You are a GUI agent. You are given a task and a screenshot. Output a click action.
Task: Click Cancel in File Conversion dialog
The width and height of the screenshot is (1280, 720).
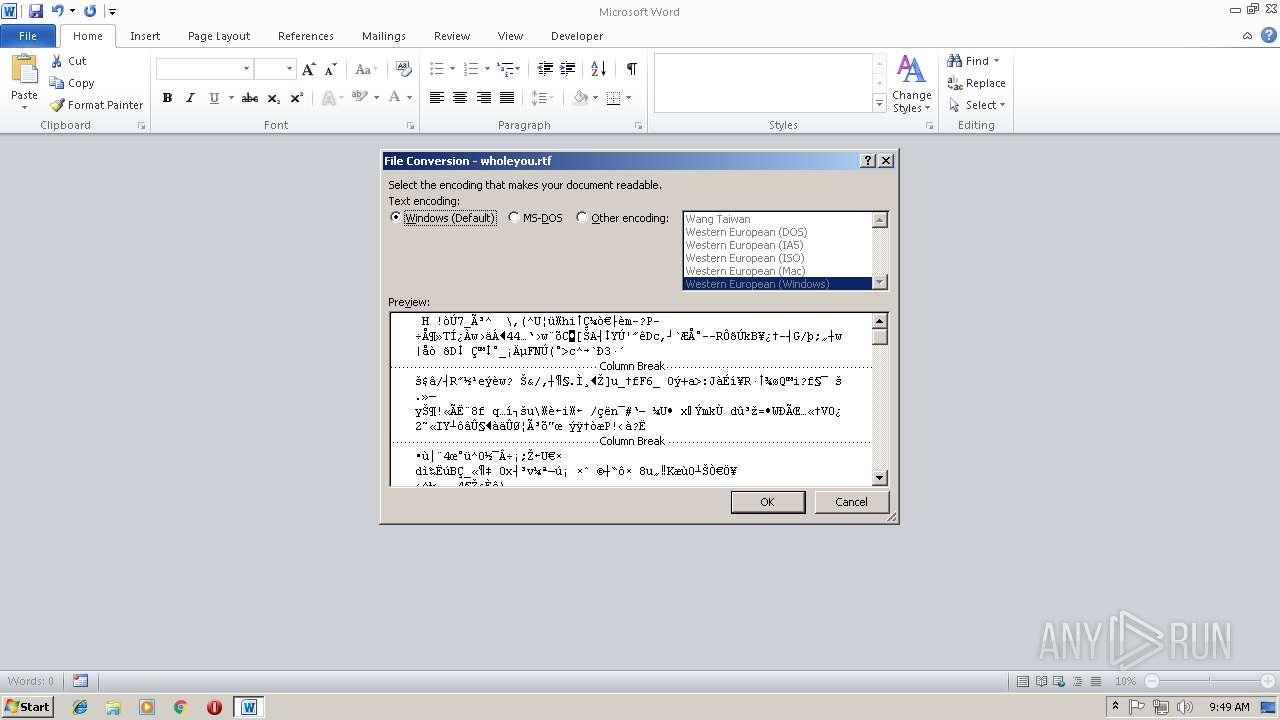tap(851, 502)
